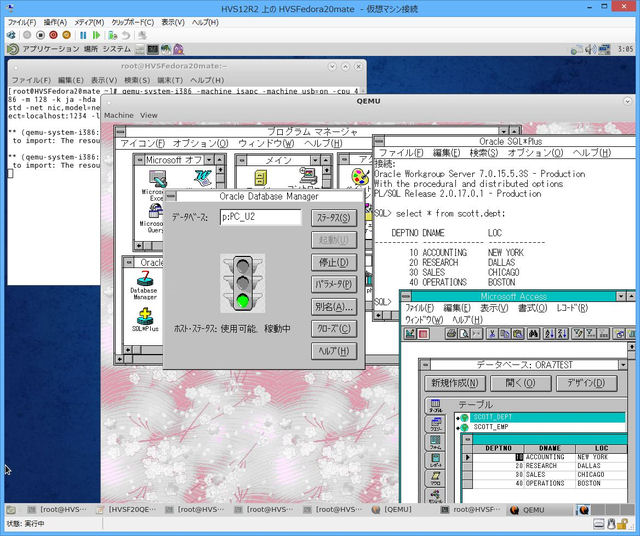The image size is (640, 536).
Task: Click the Design View icon in Access toolbar
Action: (x=410, y=334)
